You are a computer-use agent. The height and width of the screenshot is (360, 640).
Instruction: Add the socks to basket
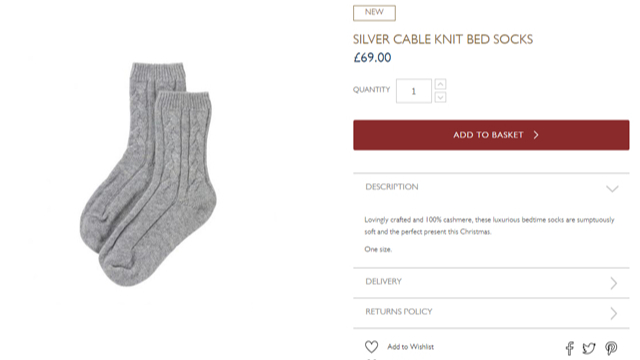tap(491, 135)
